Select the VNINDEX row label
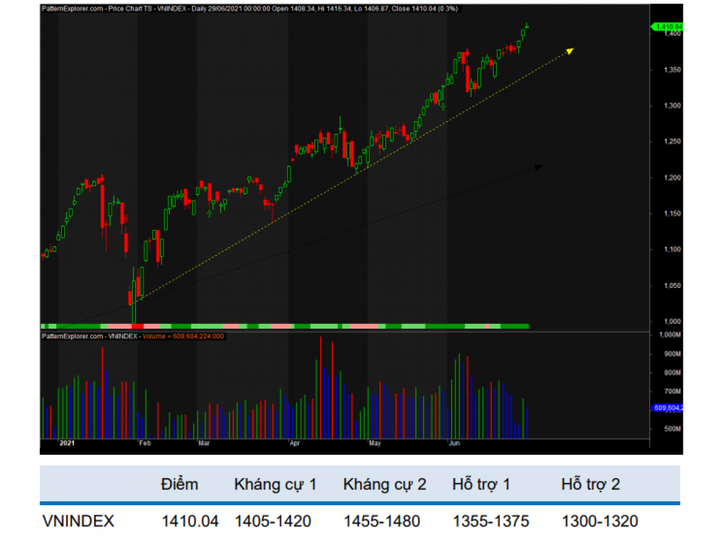 coord(79,521)
